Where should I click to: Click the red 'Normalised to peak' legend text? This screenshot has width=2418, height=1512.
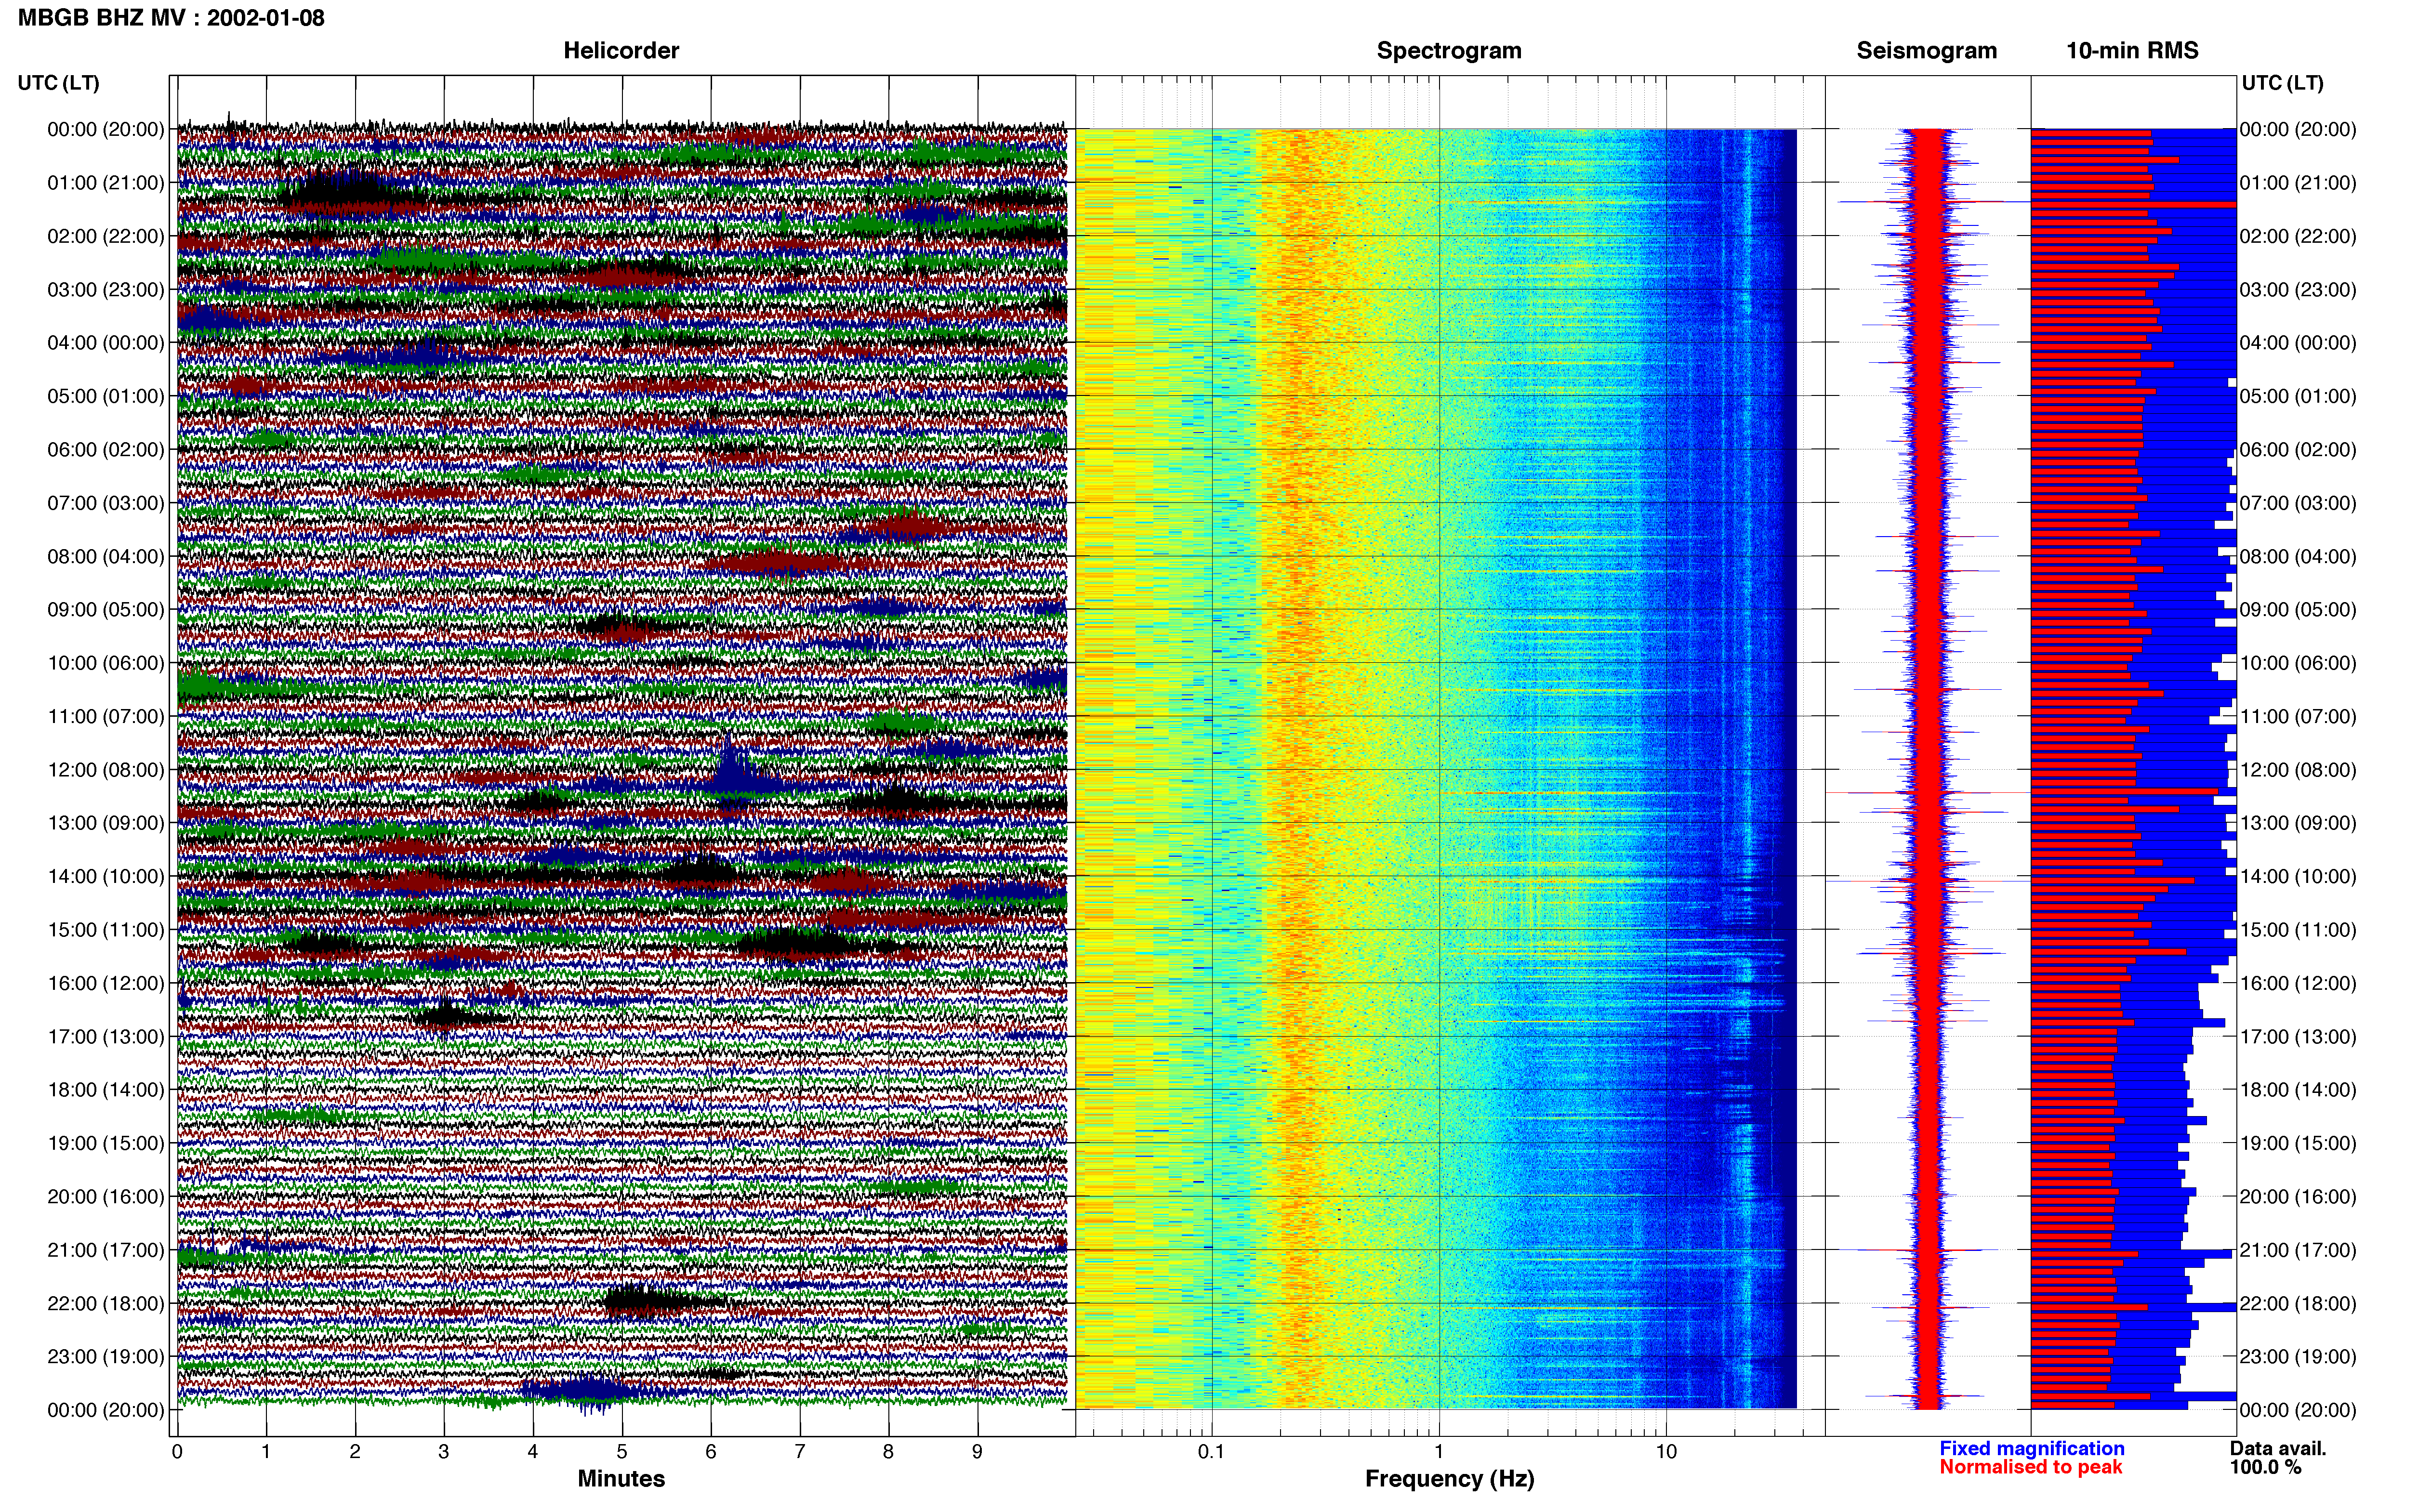(2030, 1467)
